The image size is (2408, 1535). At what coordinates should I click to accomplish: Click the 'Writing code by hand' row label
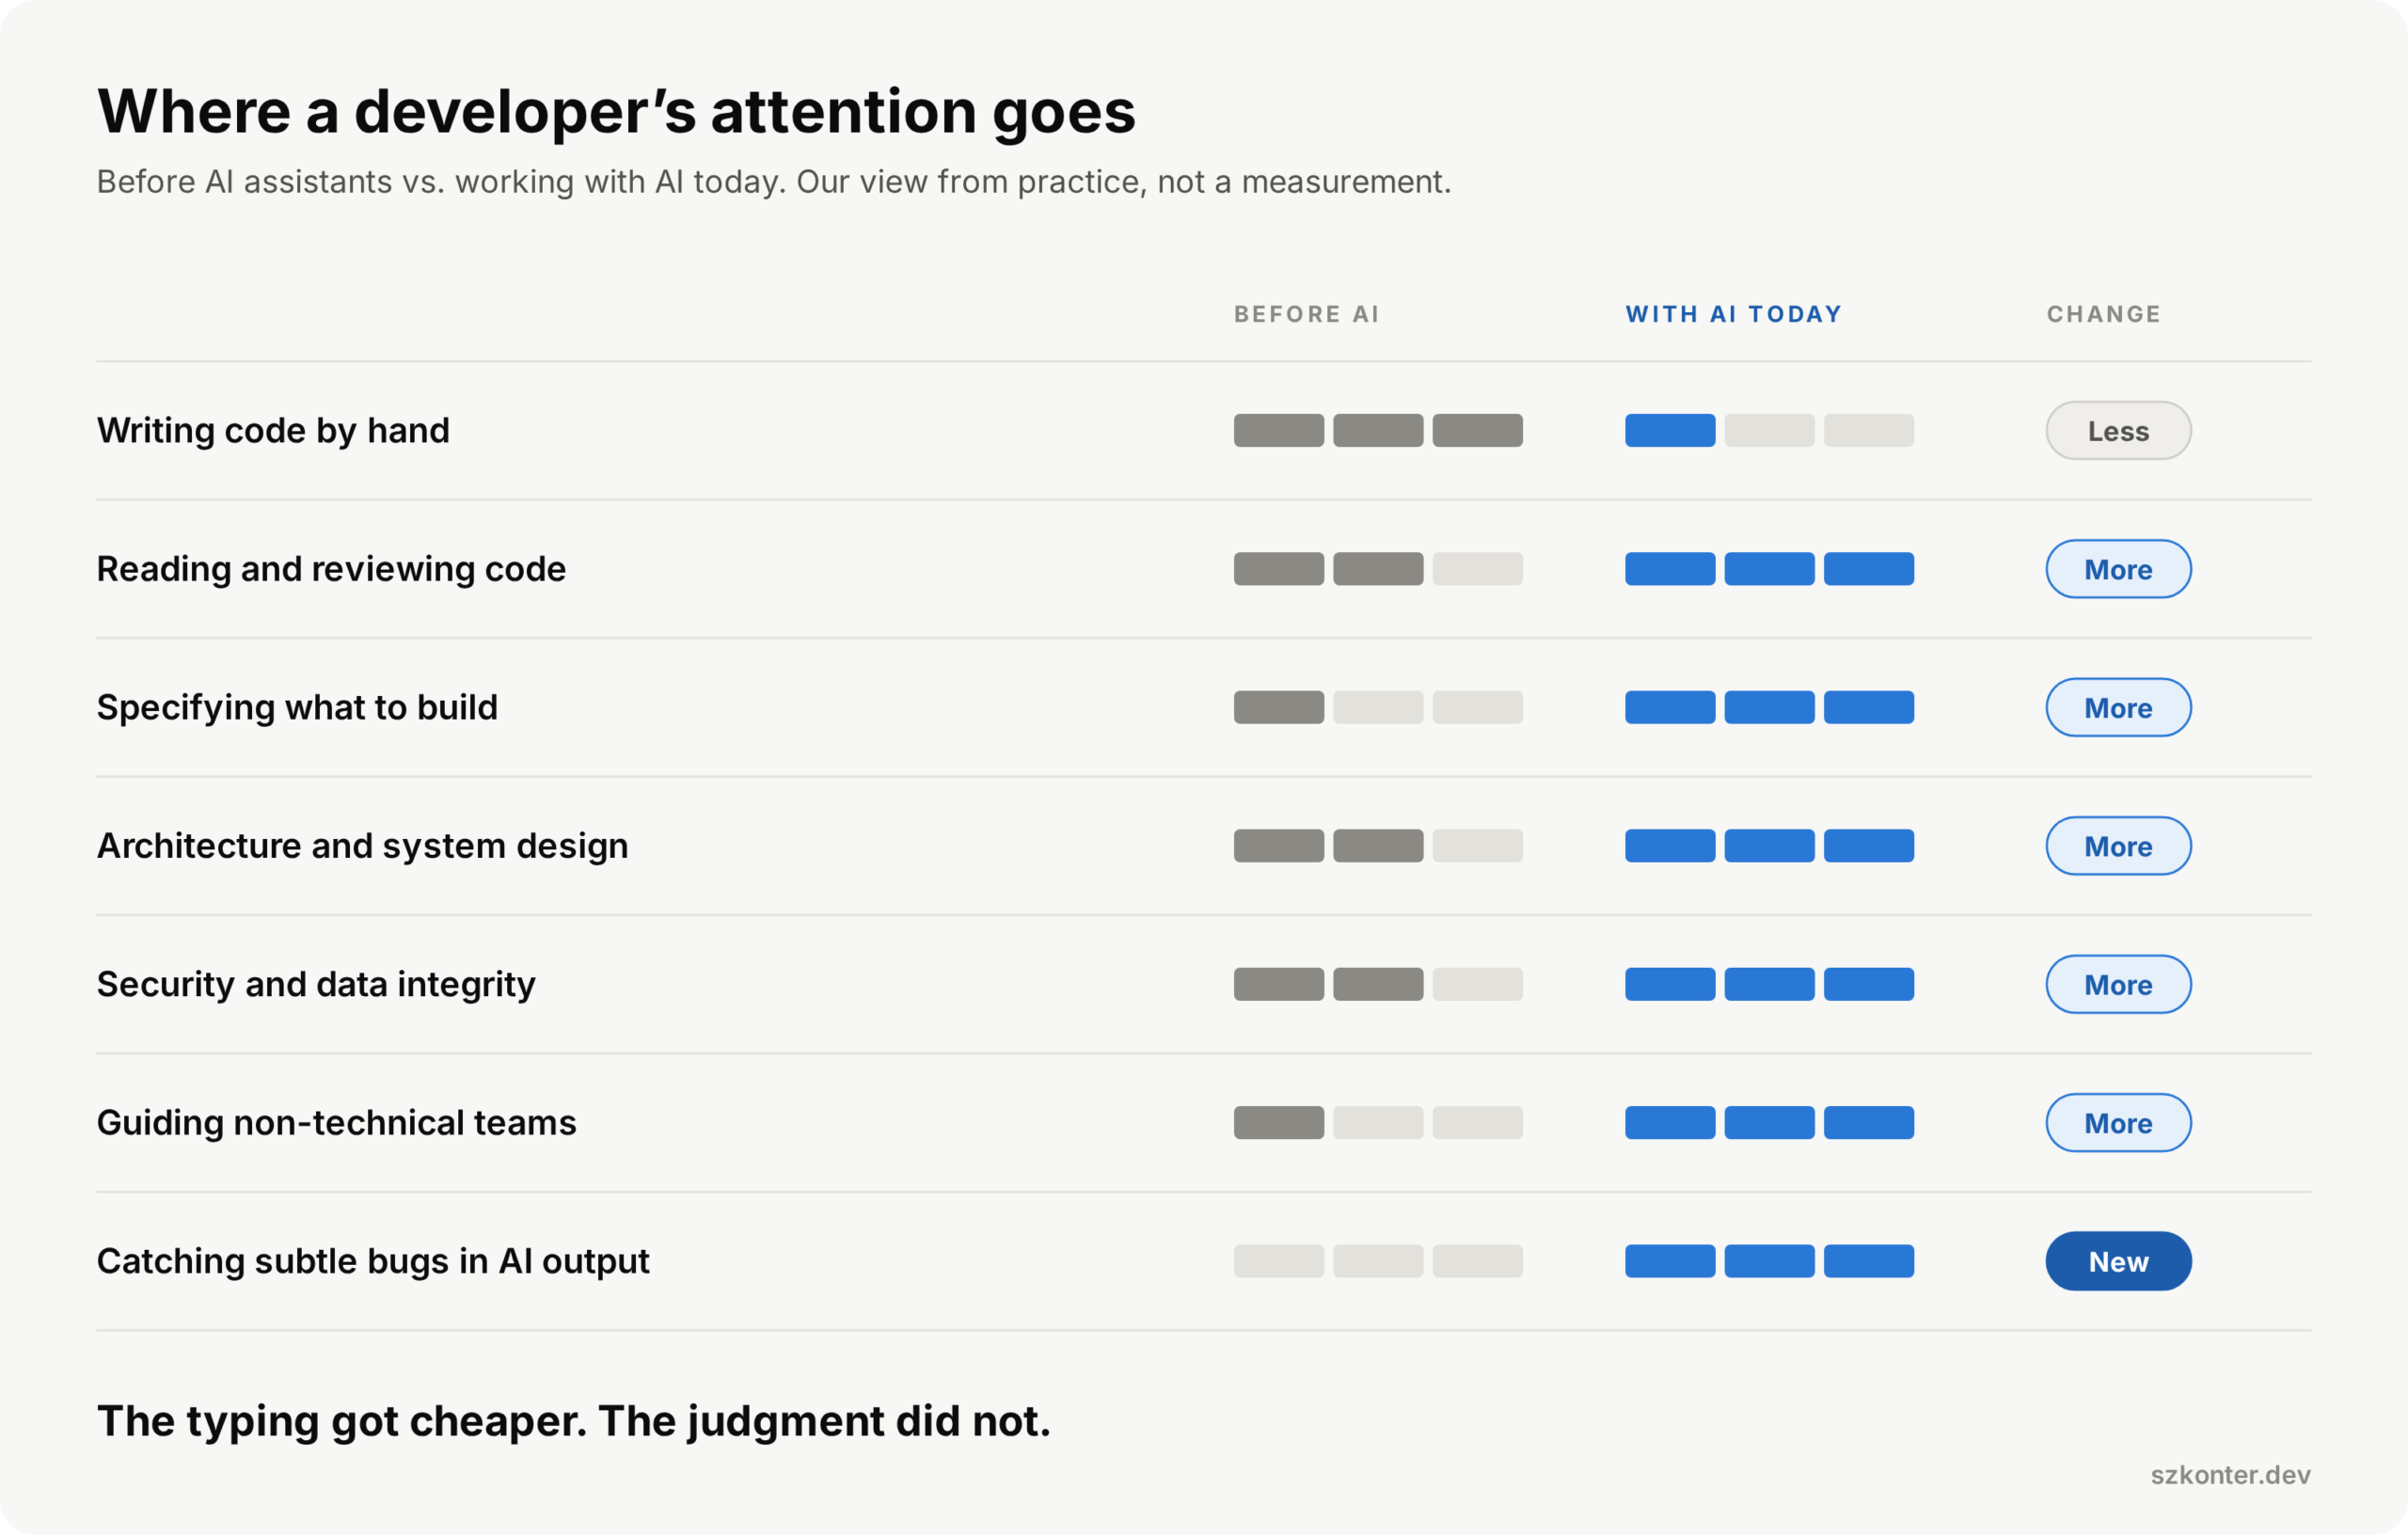click(x=273, y=431)
